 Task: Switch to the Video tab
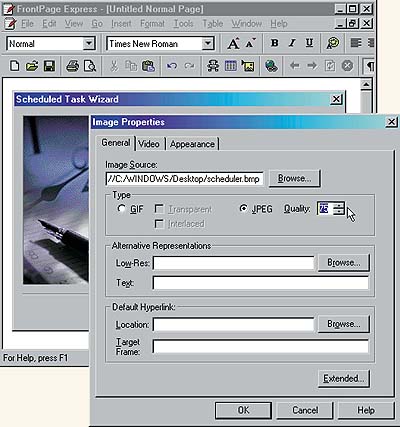pos(149,144)
